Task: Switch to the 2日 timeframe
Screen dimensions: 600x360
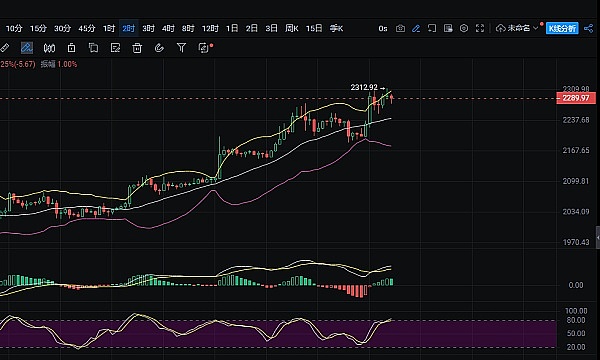Action: click(x=252, y=28)
